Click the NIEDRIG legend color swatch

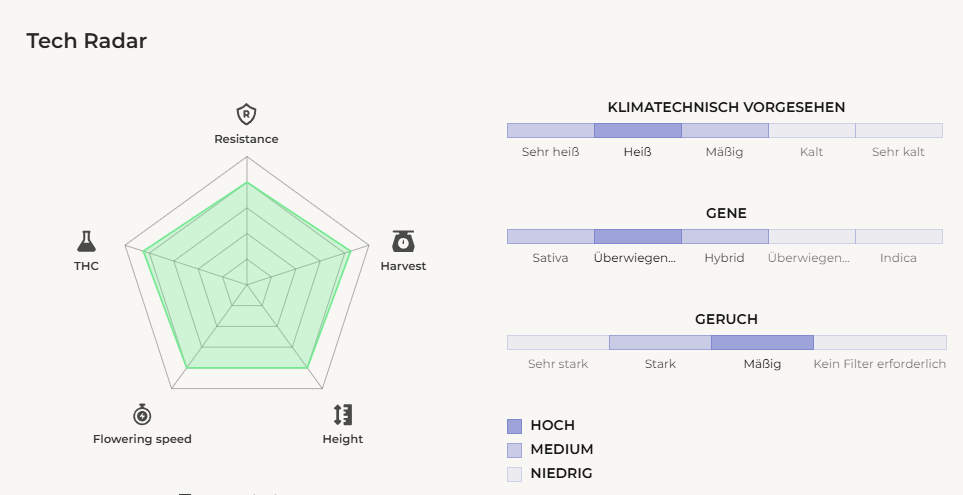[x=515, y=474]
